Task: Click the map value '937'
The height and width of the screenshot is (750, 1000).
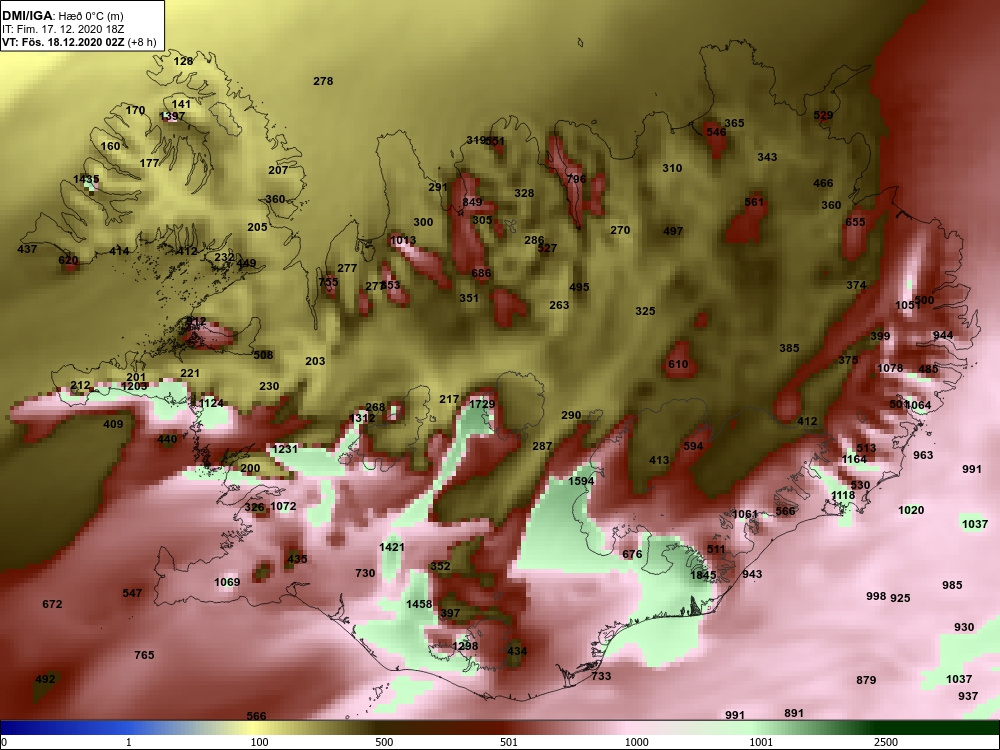Action: (968, 696)
